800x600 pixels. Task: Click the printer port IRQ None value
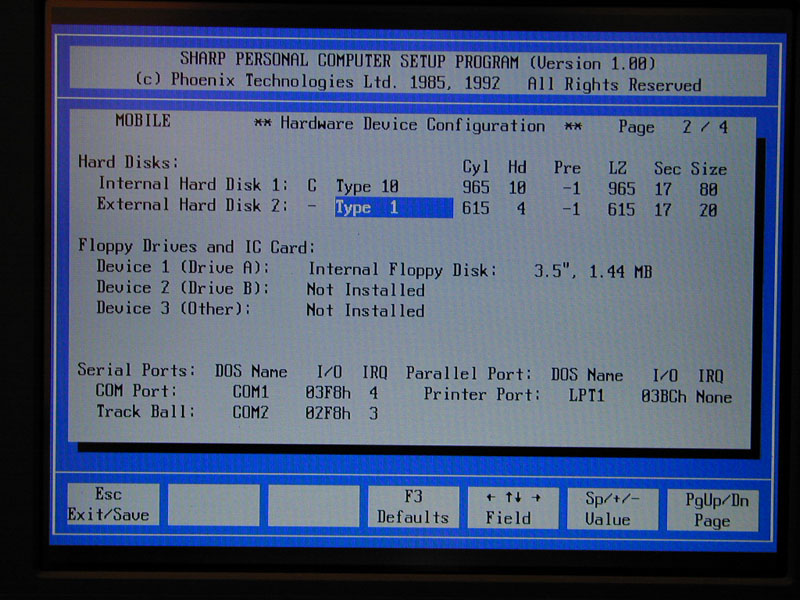click(x=714, y=397)
